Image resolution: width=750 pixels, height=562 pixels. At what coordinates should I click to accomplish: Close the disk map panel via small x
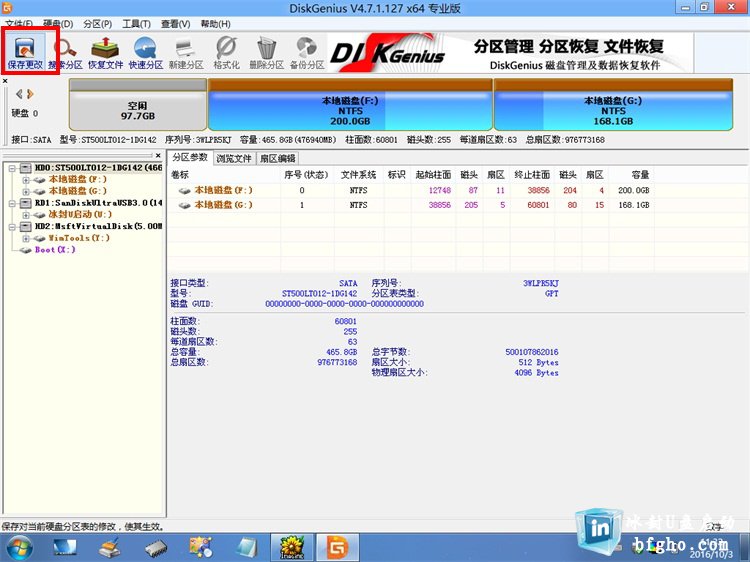pyautogui.click(x=5, y=81)
